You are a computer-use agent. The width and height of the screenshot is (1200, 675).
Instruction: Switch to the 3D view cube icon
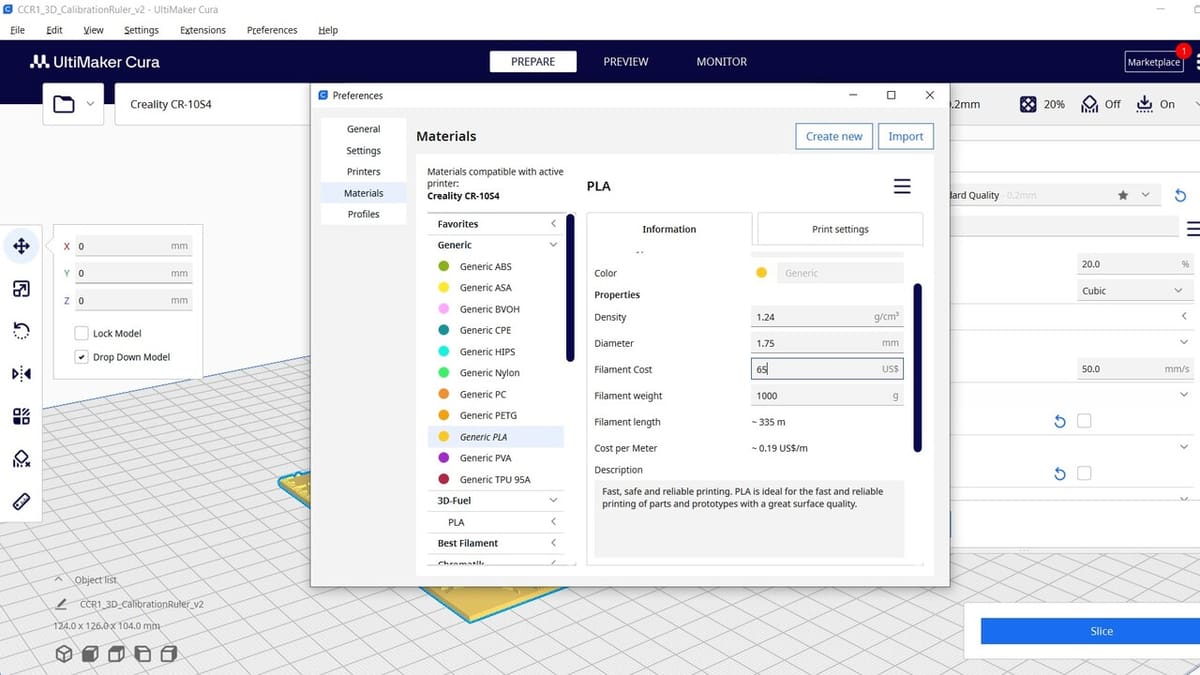[x=64, y=654]
